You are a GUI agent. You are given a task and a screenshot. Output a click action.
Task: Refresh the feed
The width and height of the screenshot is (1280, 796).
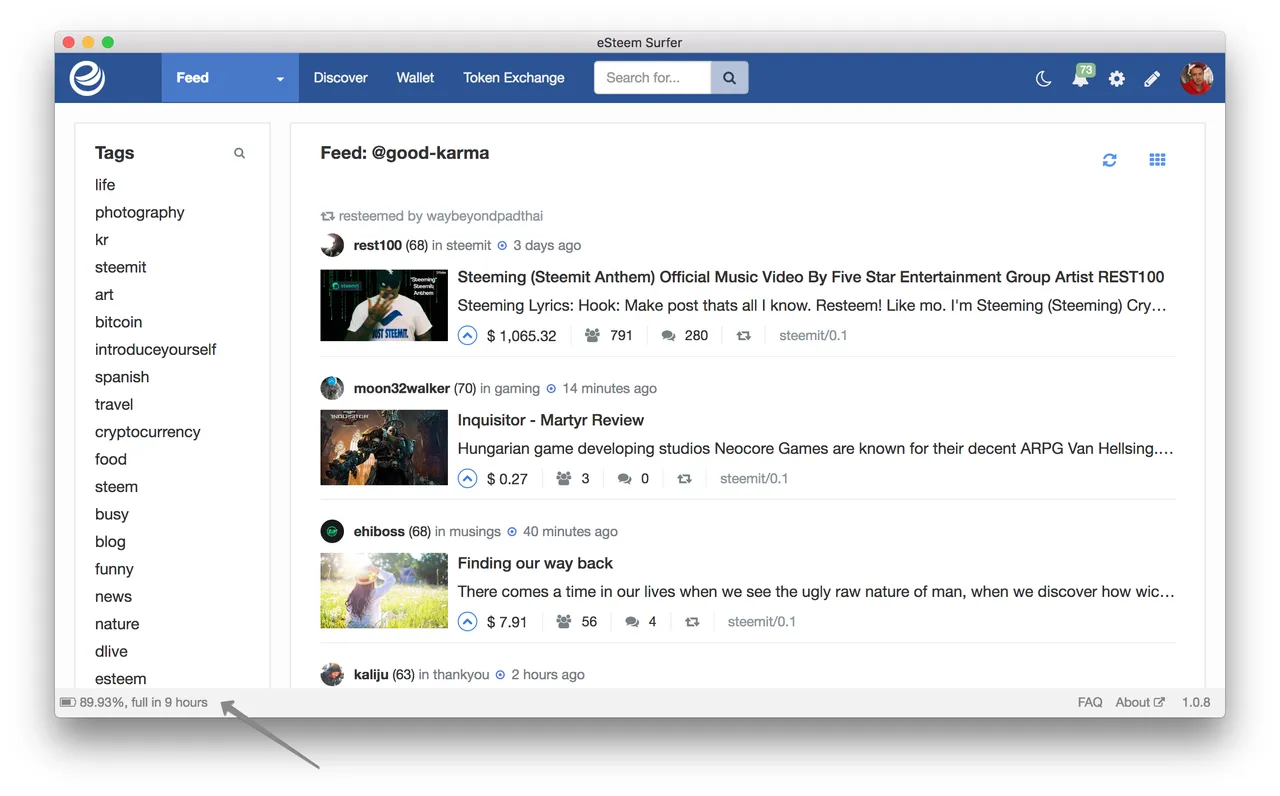tap(1109, 160)
